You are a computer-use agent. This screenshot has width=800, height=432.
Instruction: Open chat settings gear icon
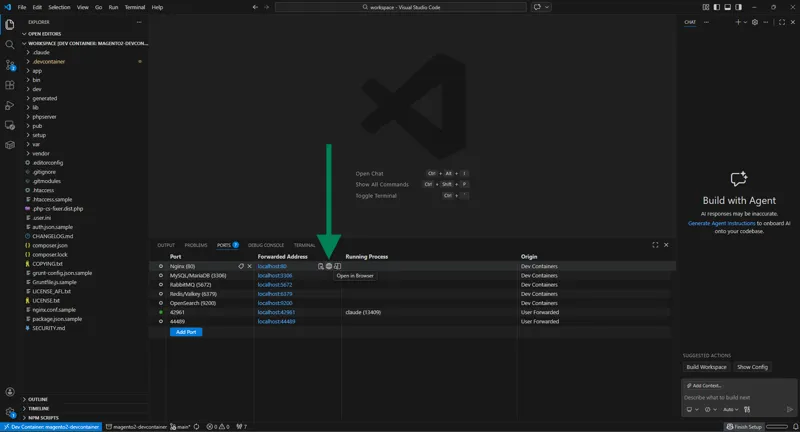point(755,22)
